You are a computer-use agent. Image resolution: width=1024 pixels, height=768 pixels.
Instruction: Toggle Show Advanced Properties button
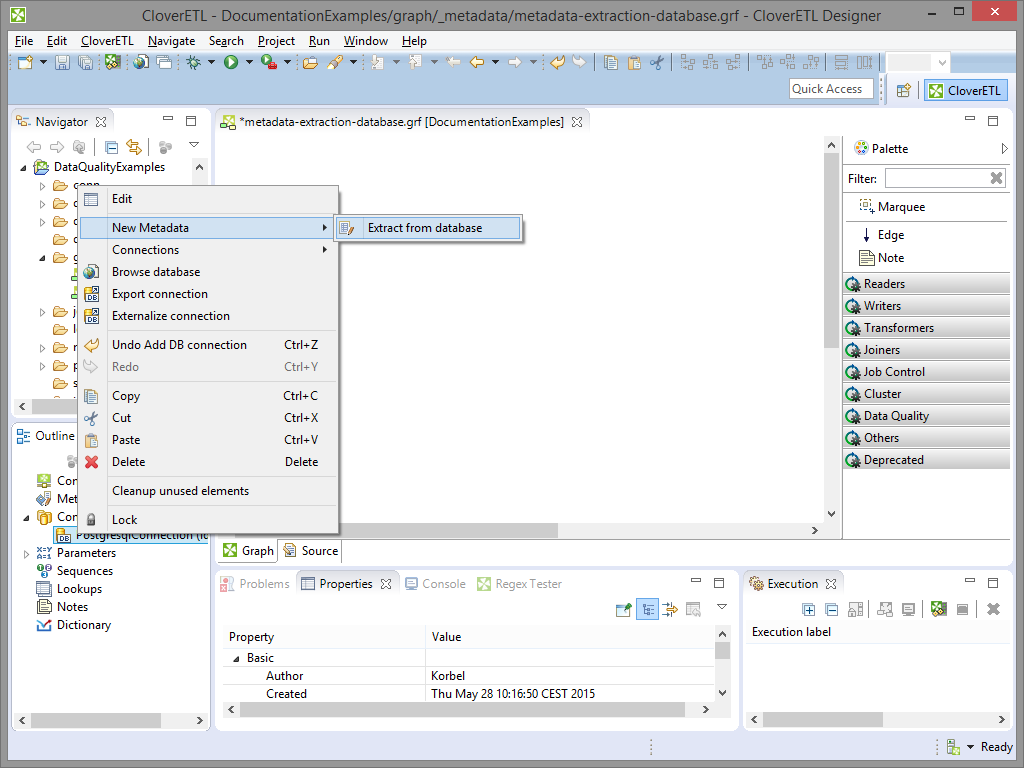point(670,609)
